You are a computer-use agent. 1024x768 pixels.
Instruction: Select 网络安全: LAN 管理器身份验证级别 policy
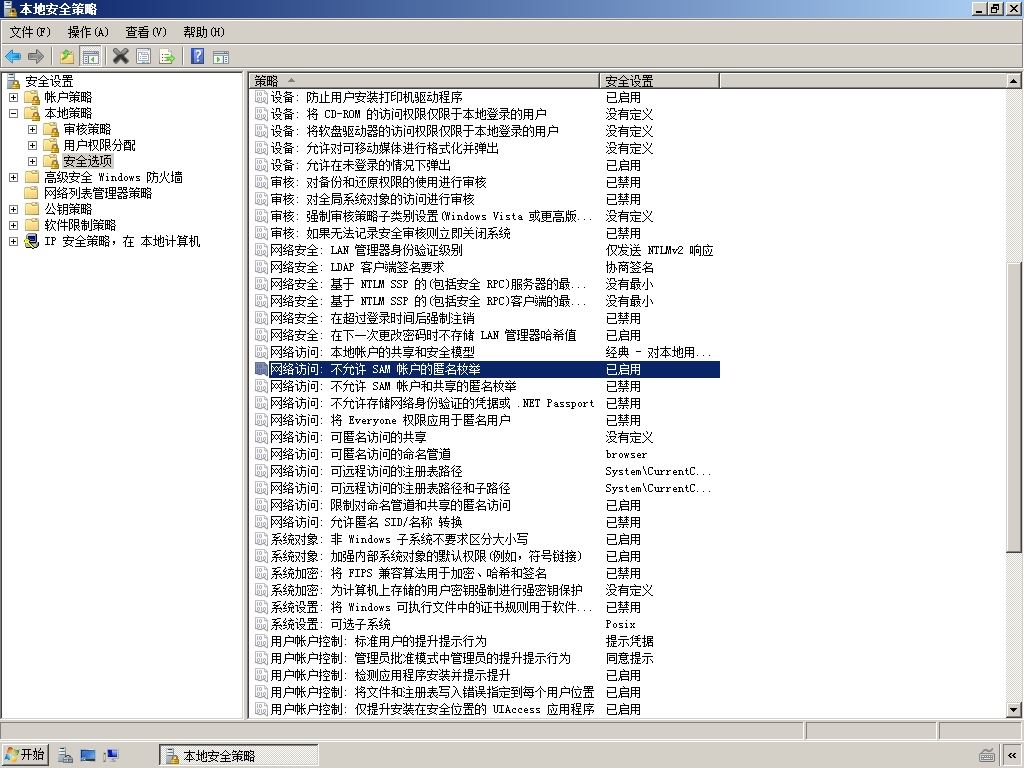[x=366, y=250]
